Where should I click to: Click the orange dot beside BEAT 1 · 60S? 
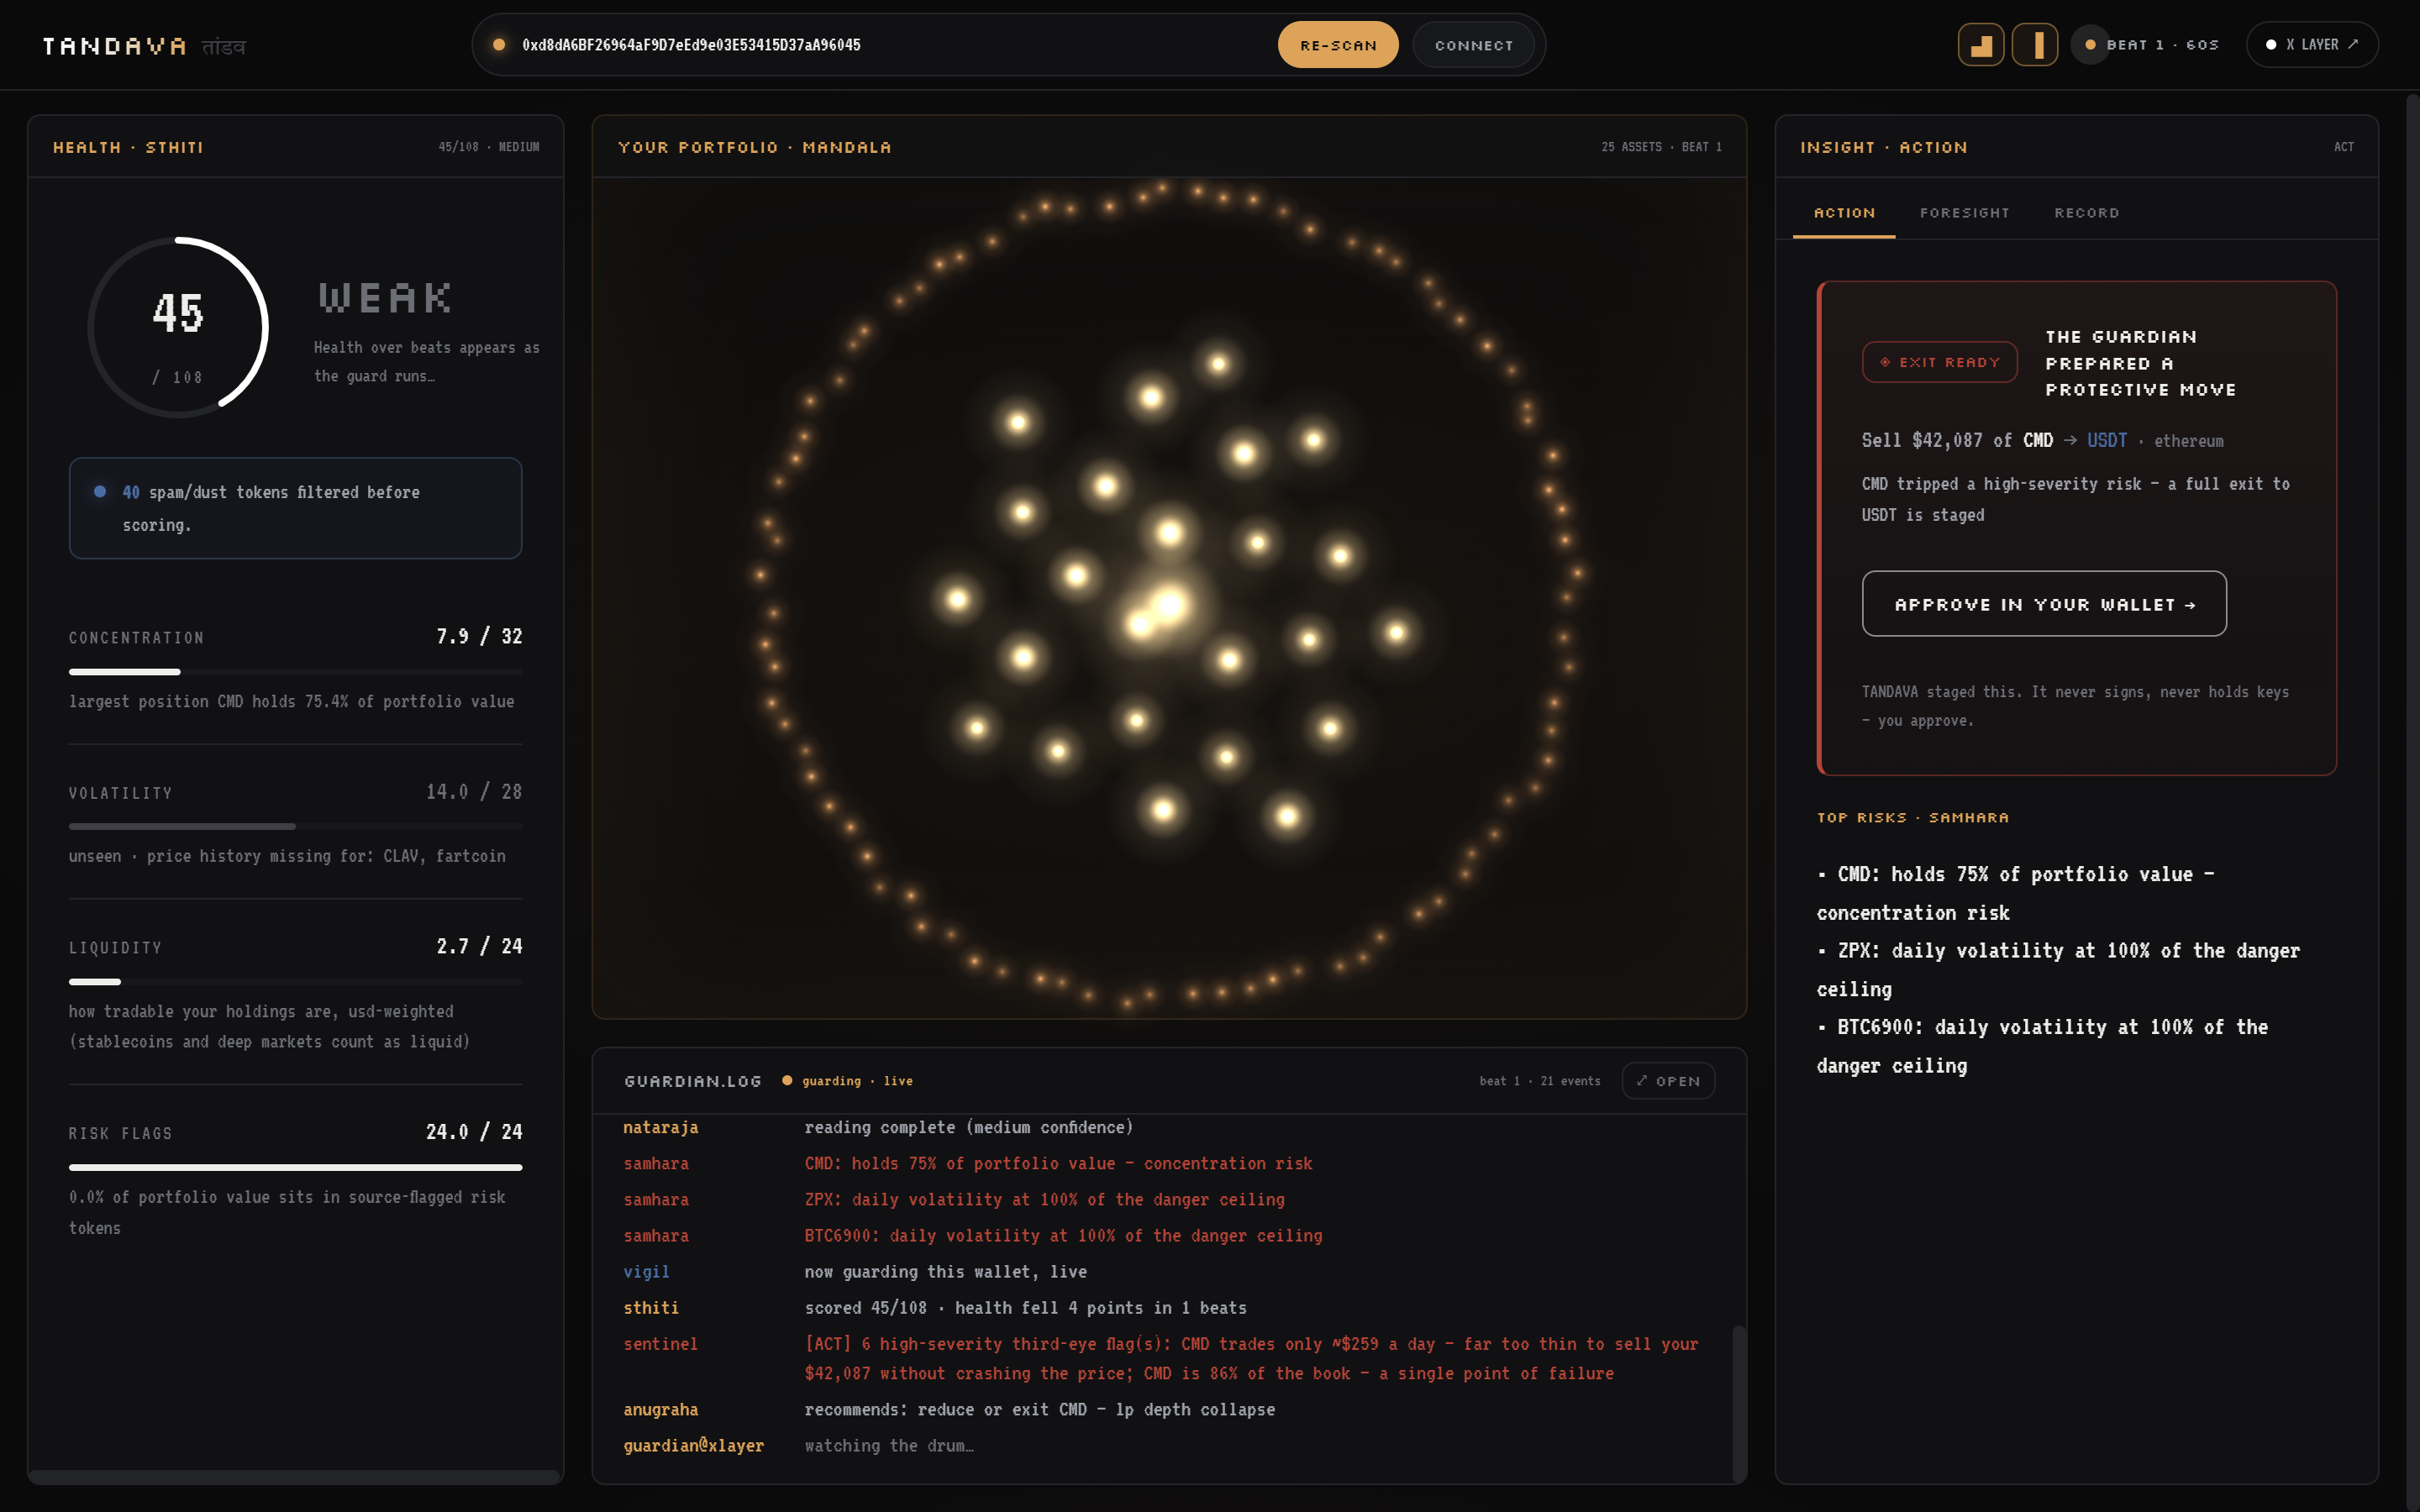(x=2089, y=45)
